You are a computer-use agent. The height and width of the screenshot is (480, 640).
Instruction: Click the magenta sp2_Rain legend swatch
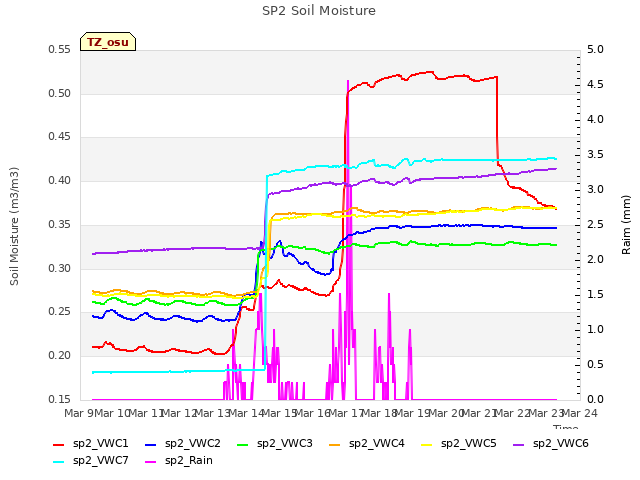point(151,462)
